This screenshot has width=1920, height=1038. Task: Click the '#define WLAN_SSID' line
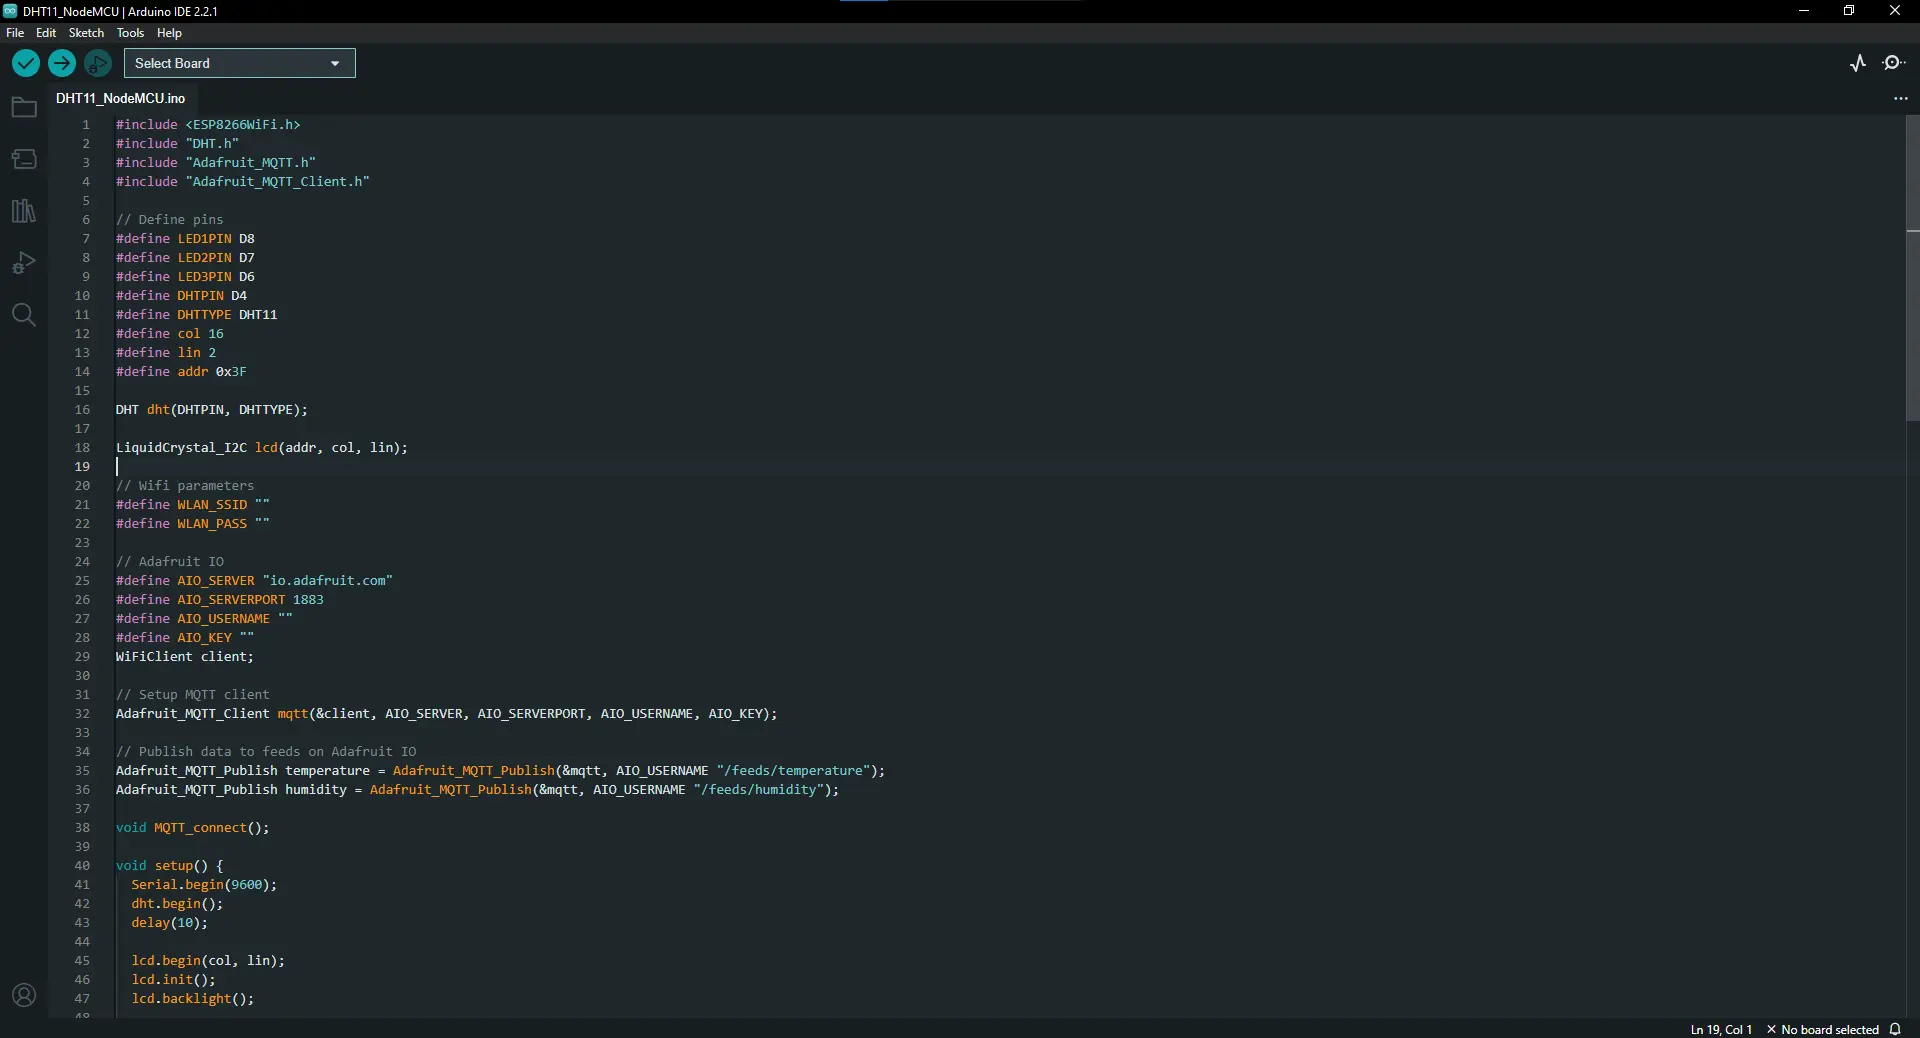[193, 505]
